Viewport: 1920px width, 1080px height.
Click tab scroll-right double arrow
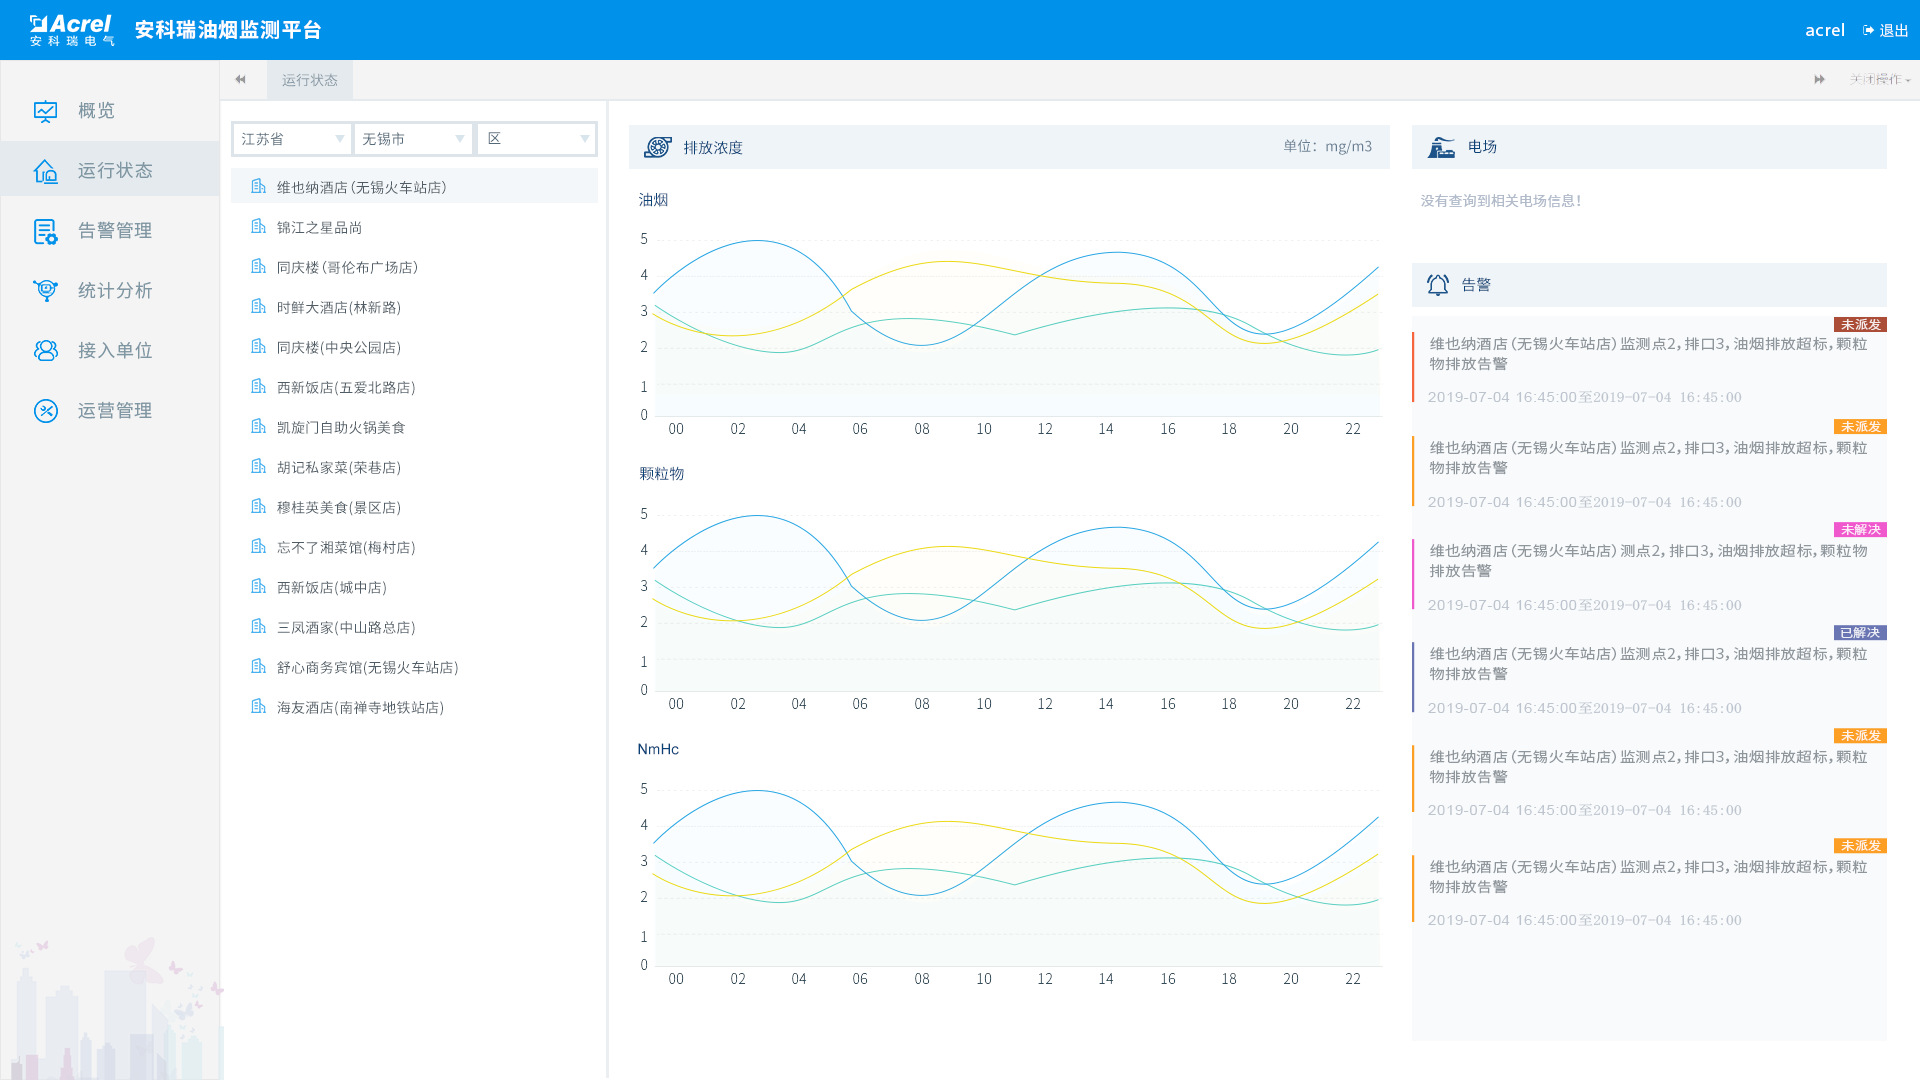(1819, 80)
